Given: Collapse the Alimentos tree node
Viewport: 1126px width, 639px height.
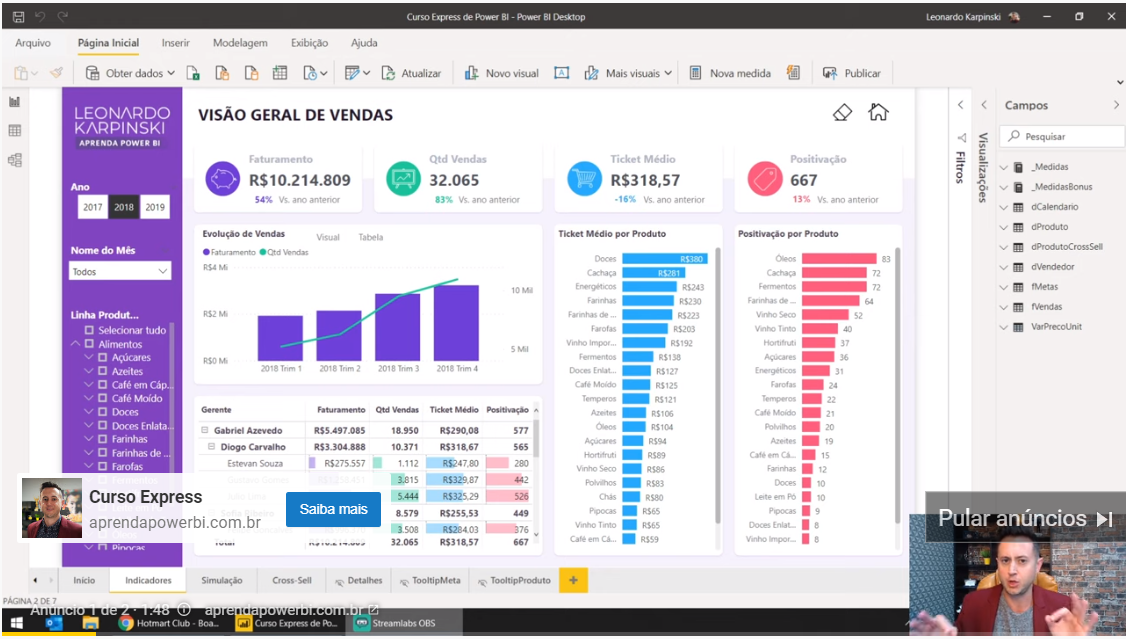Looking at the screenshot, I should click(x=75, y=344).
